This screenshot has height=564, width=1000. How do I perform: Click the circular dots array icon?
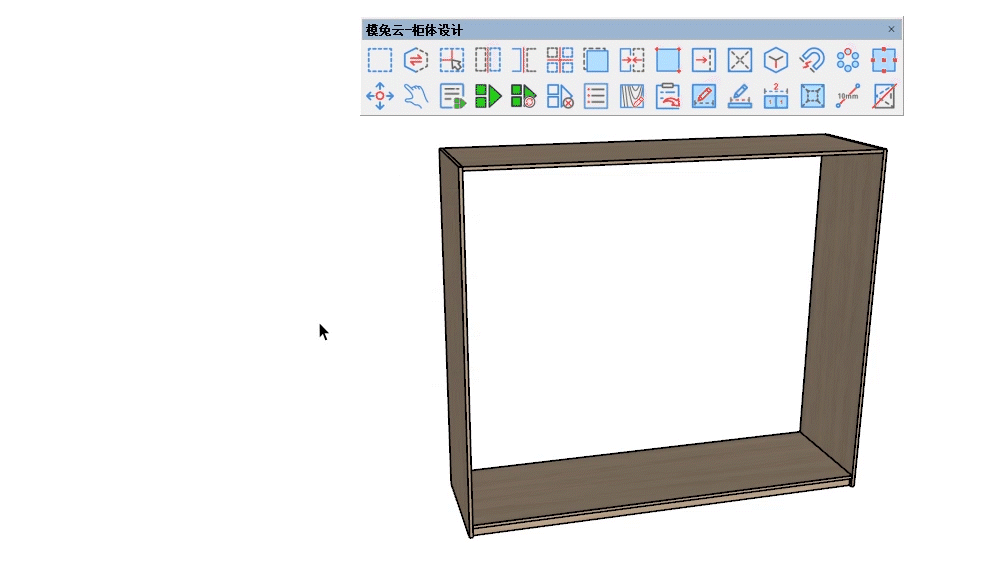pos(848,61)
